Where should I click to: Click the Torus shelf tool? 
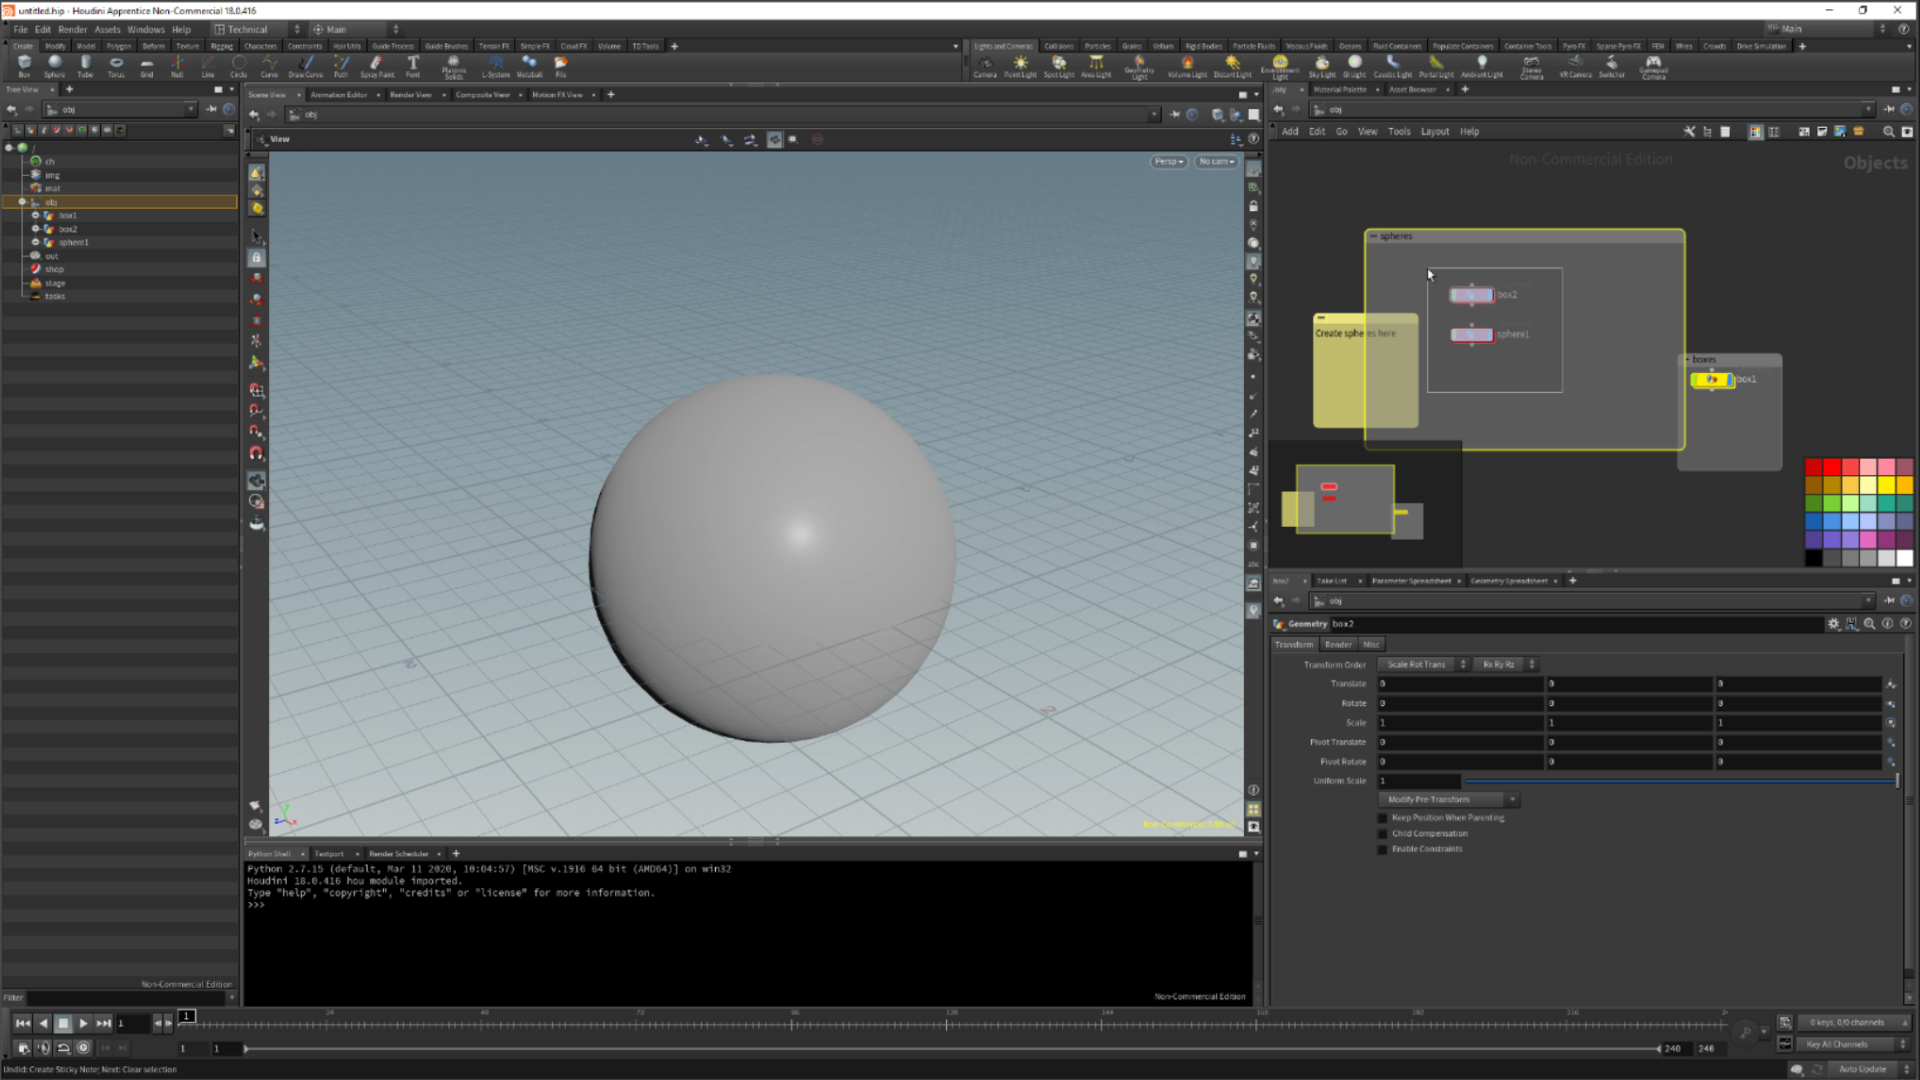[x=116, y=65]
